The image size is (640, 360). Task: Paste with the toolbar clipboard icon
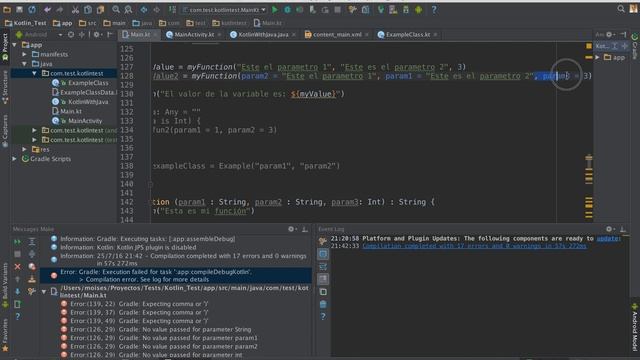tap(100, 9)
